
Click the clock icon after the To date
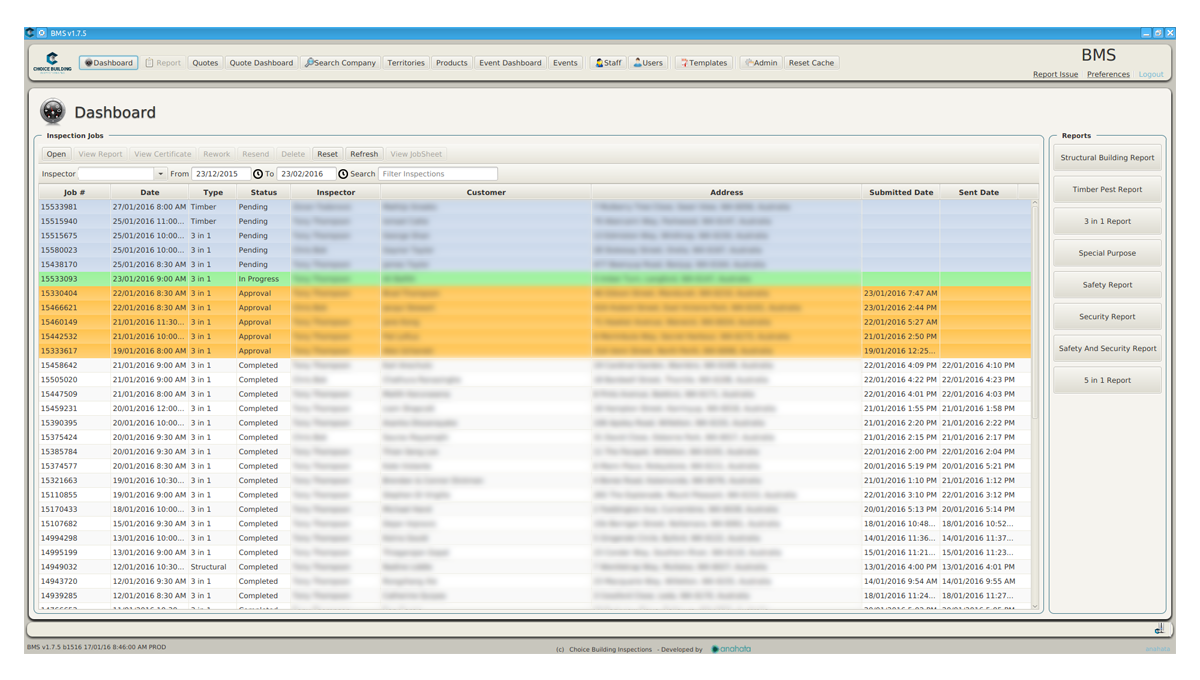(343, 174)
